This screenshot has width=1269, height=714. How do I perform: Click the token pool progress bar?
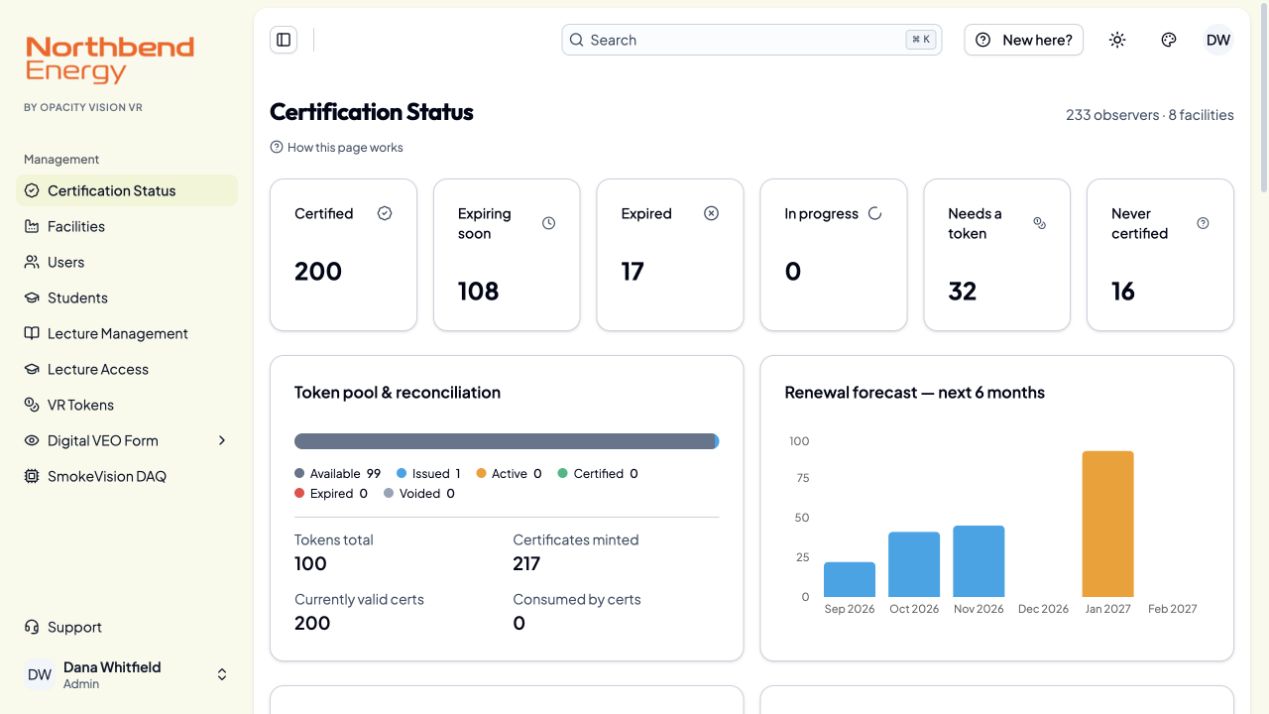pos(507,441)
